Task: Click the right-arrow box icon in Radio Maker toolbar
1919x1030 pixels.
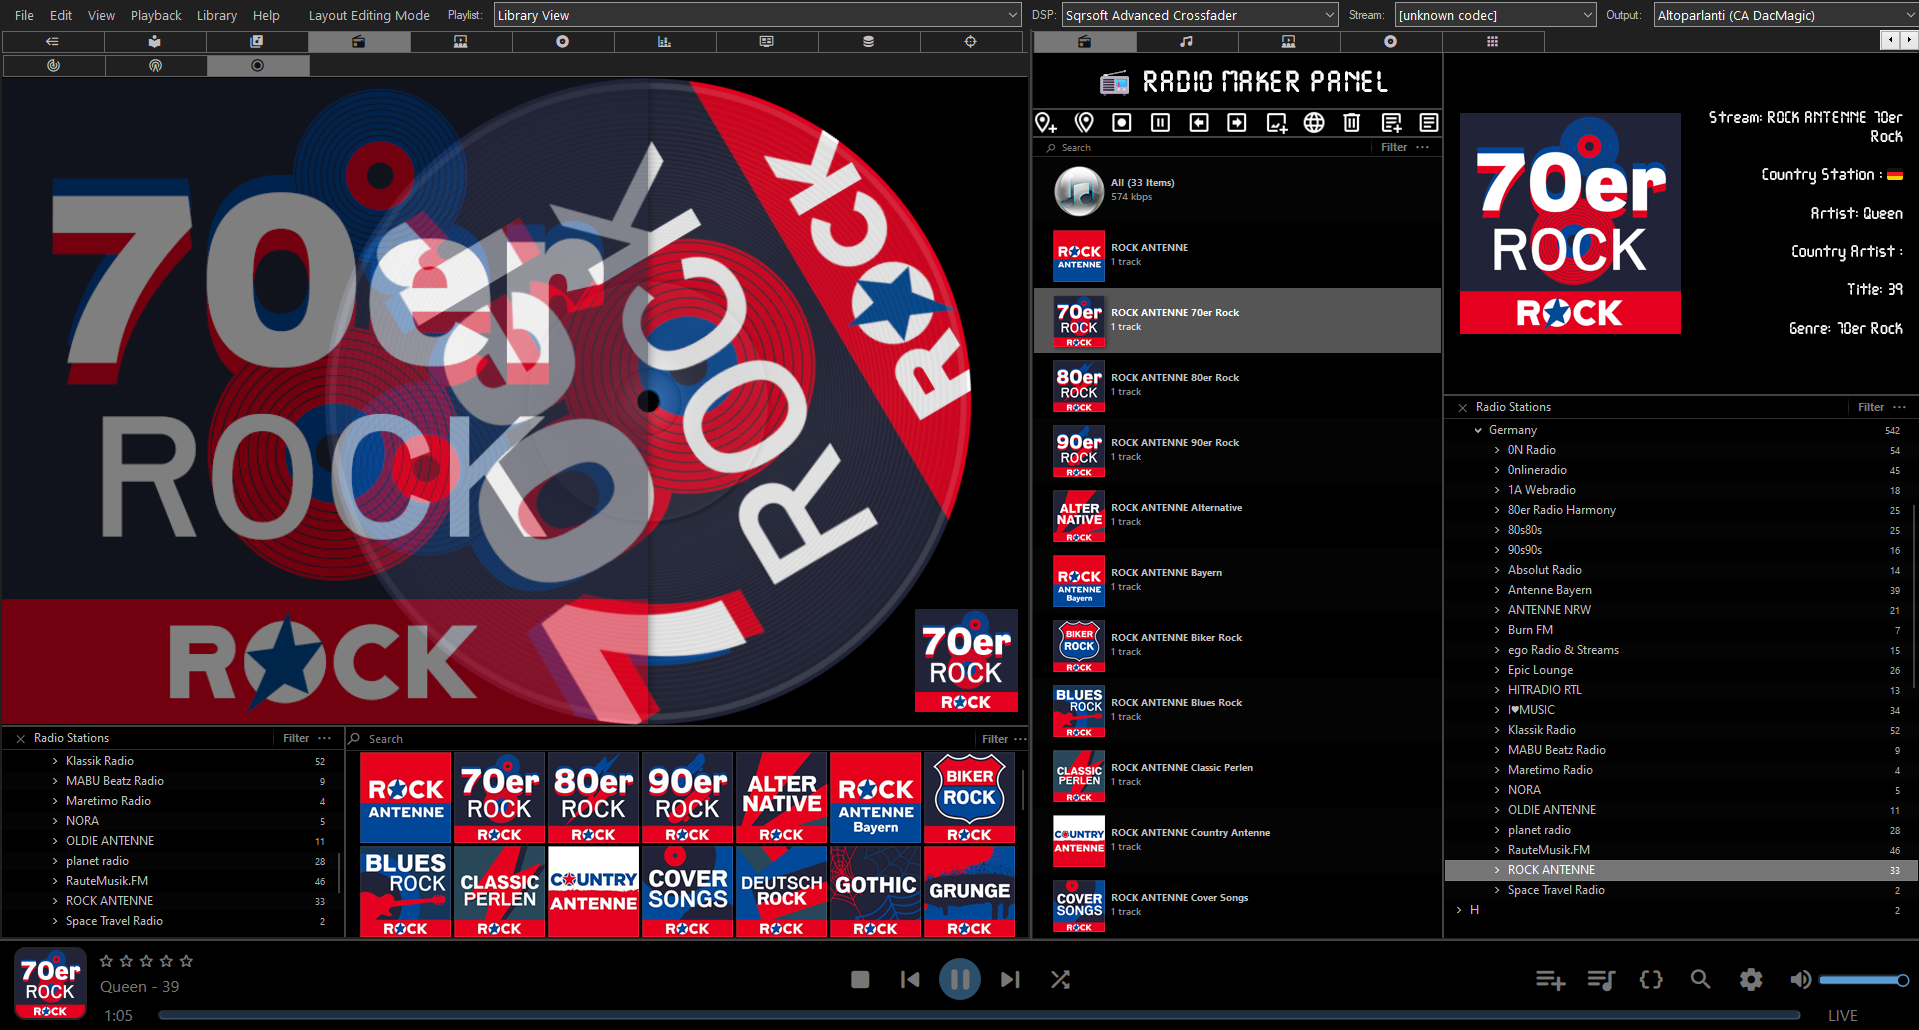Action: 1237,122
